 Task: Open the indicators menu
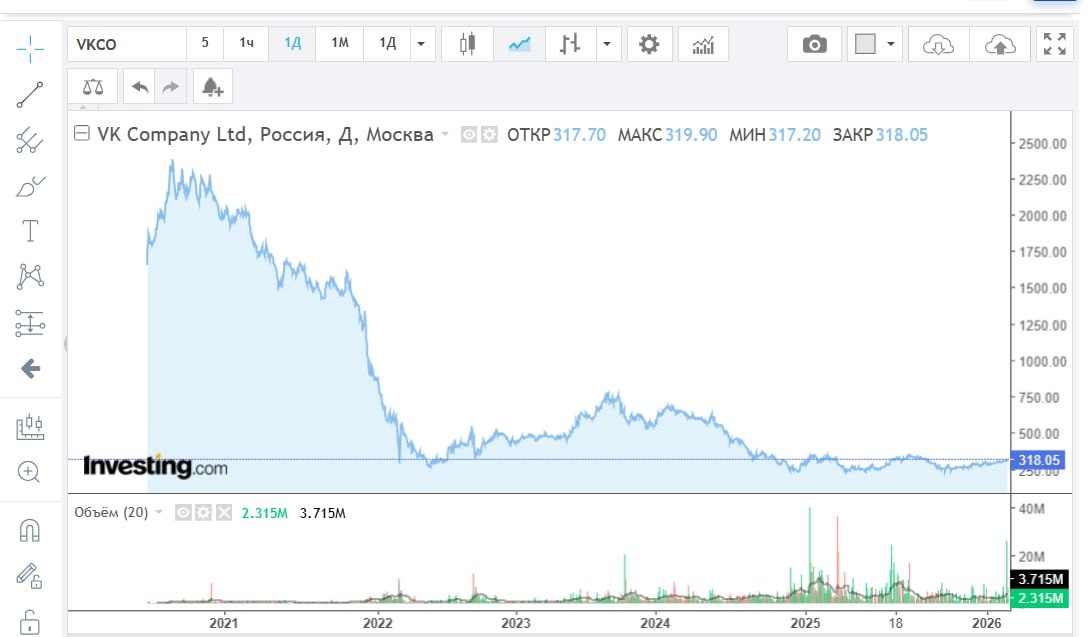(703, 45)
